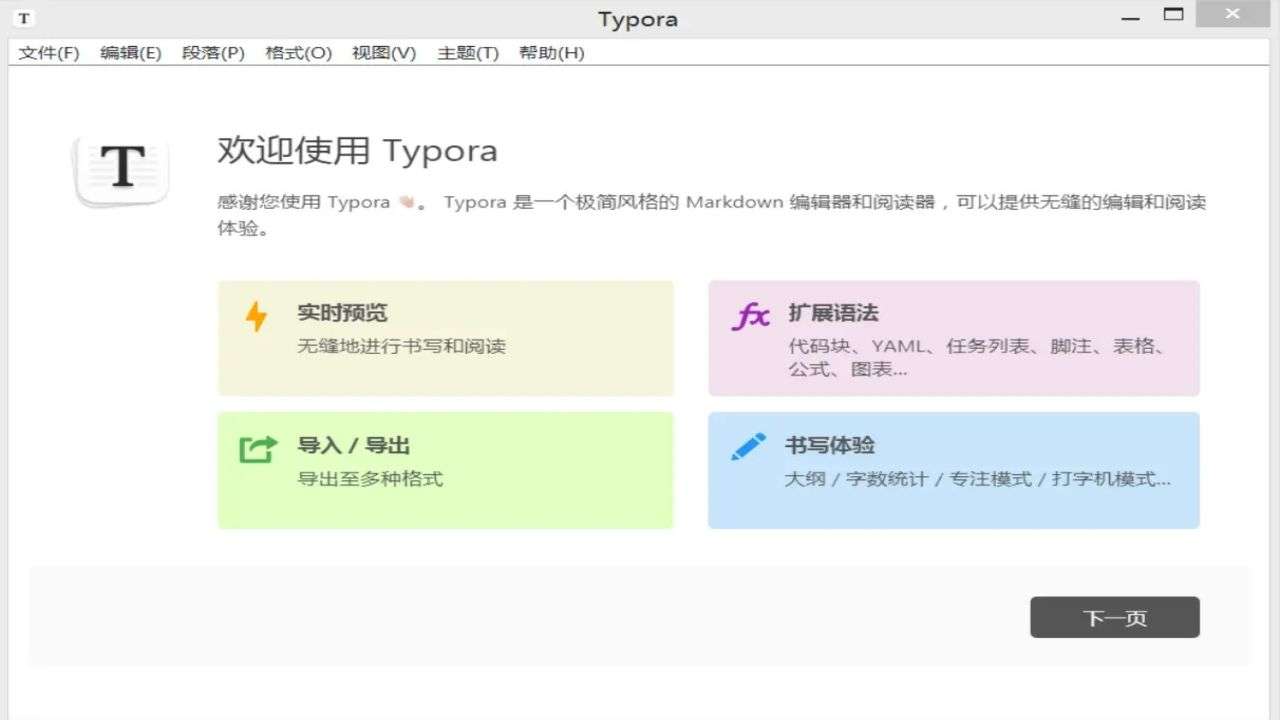The width and height of the screenshot is (1280, 720).
Task: Click the small T icon in title bar
Action: (22, 17)
